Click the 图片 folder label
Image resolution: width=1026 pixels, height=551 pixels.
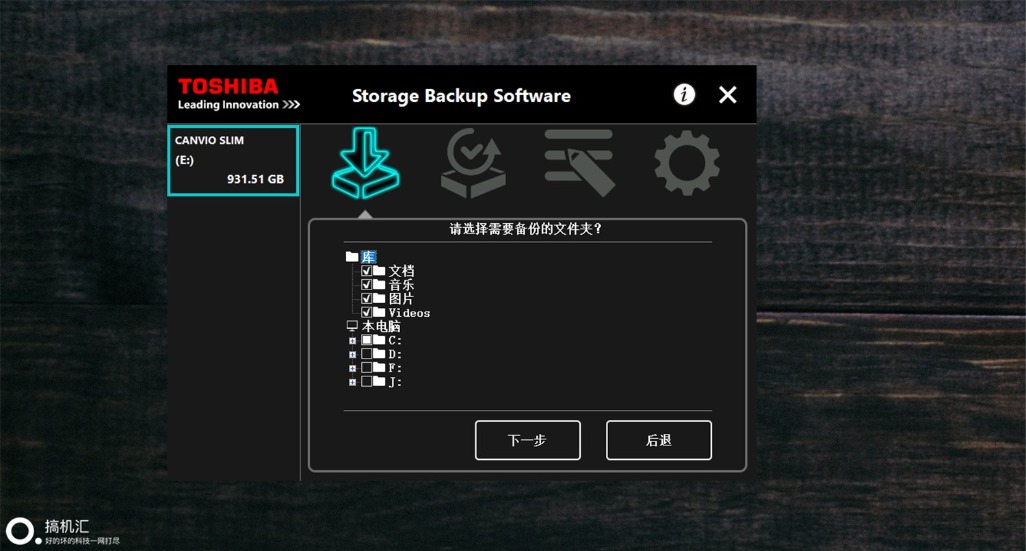point(401,298)
